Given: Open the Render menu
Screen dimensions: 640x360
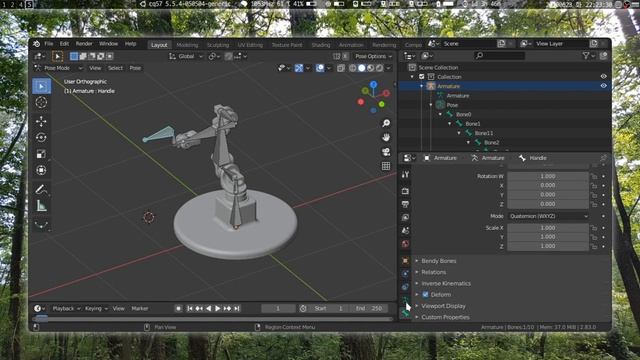Looking at the screenshot, I should point(84,44).
